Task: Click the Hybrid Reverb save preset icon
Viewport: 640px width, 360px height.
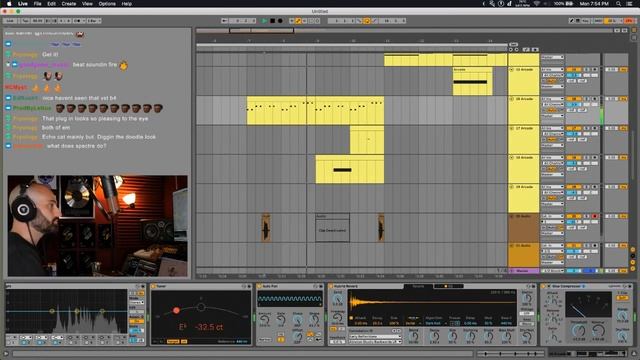Action: tap(534, 287)
